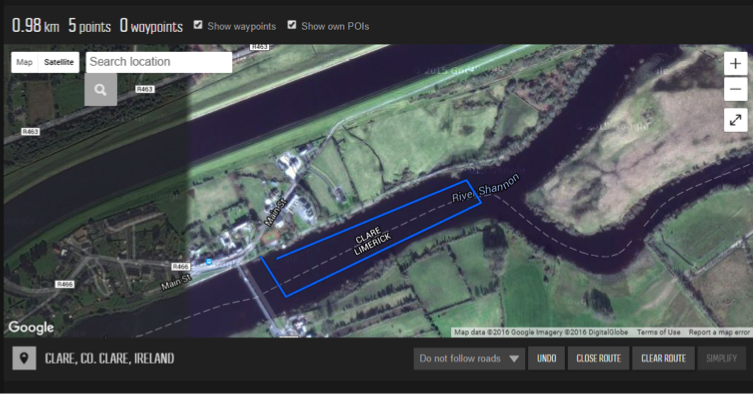Click the SIMPLIFY button
The height and width of the screenshot is (394, 754).
[x=721, y=358]
